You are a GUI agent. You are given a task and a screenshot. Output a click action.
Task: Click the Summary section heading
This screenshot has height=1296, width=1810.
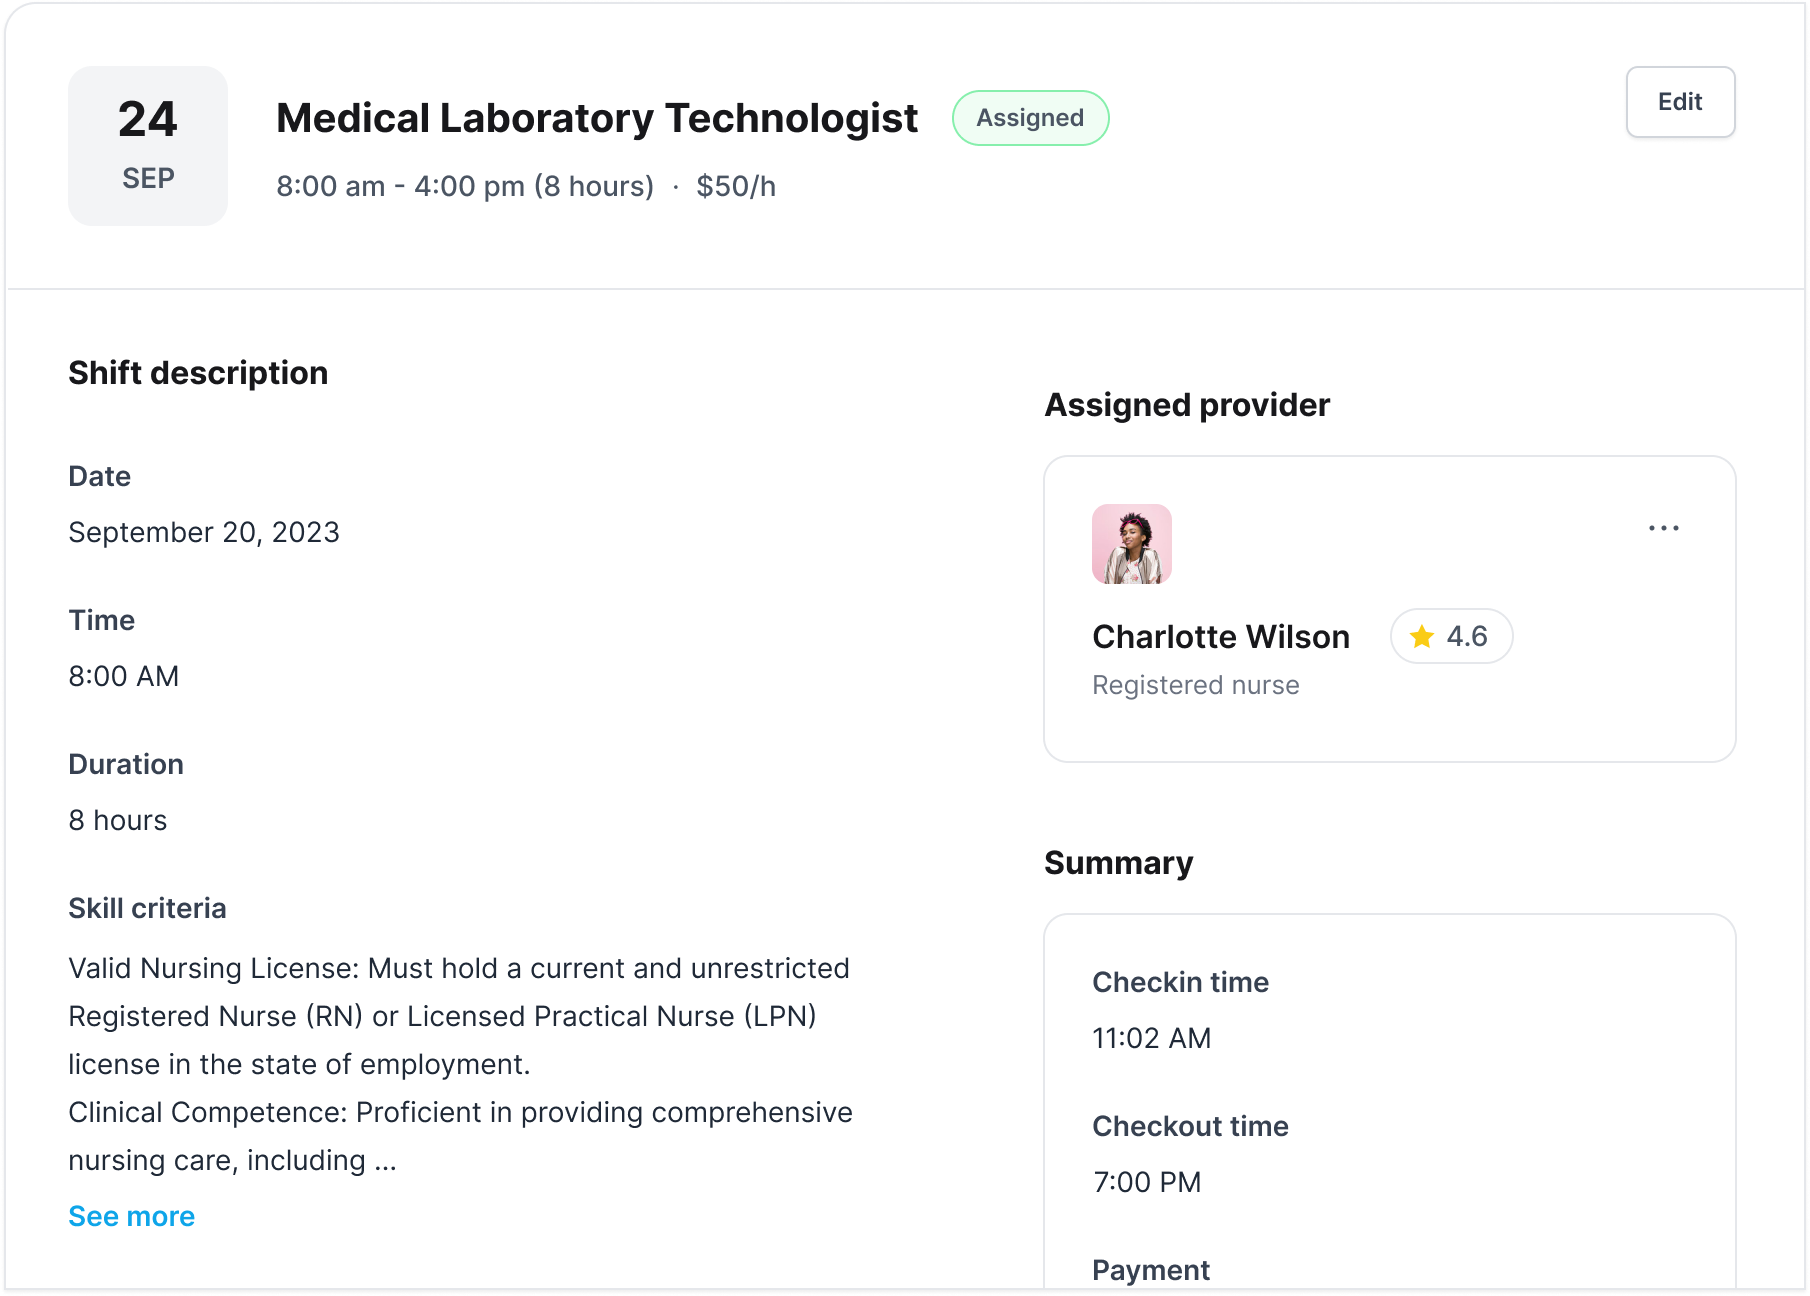1118,863
